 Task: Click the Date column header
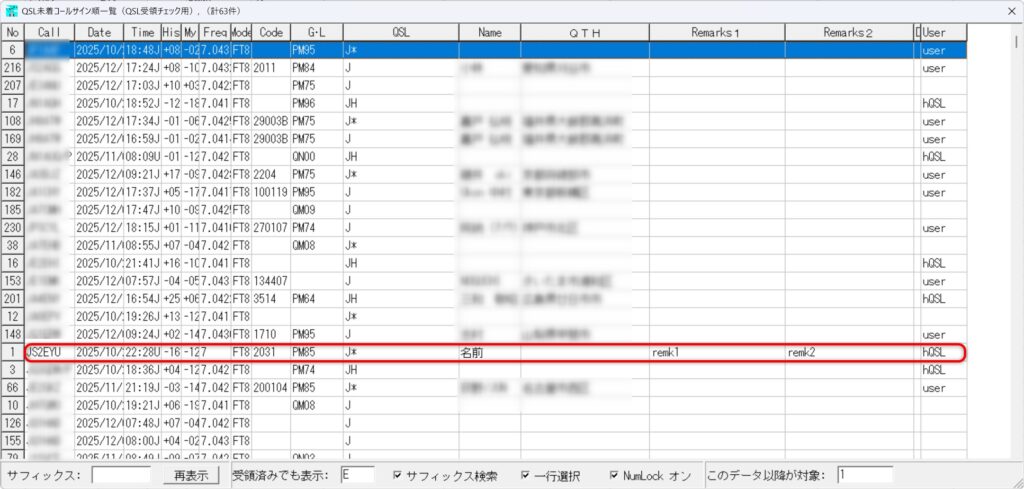click(99, 33)
